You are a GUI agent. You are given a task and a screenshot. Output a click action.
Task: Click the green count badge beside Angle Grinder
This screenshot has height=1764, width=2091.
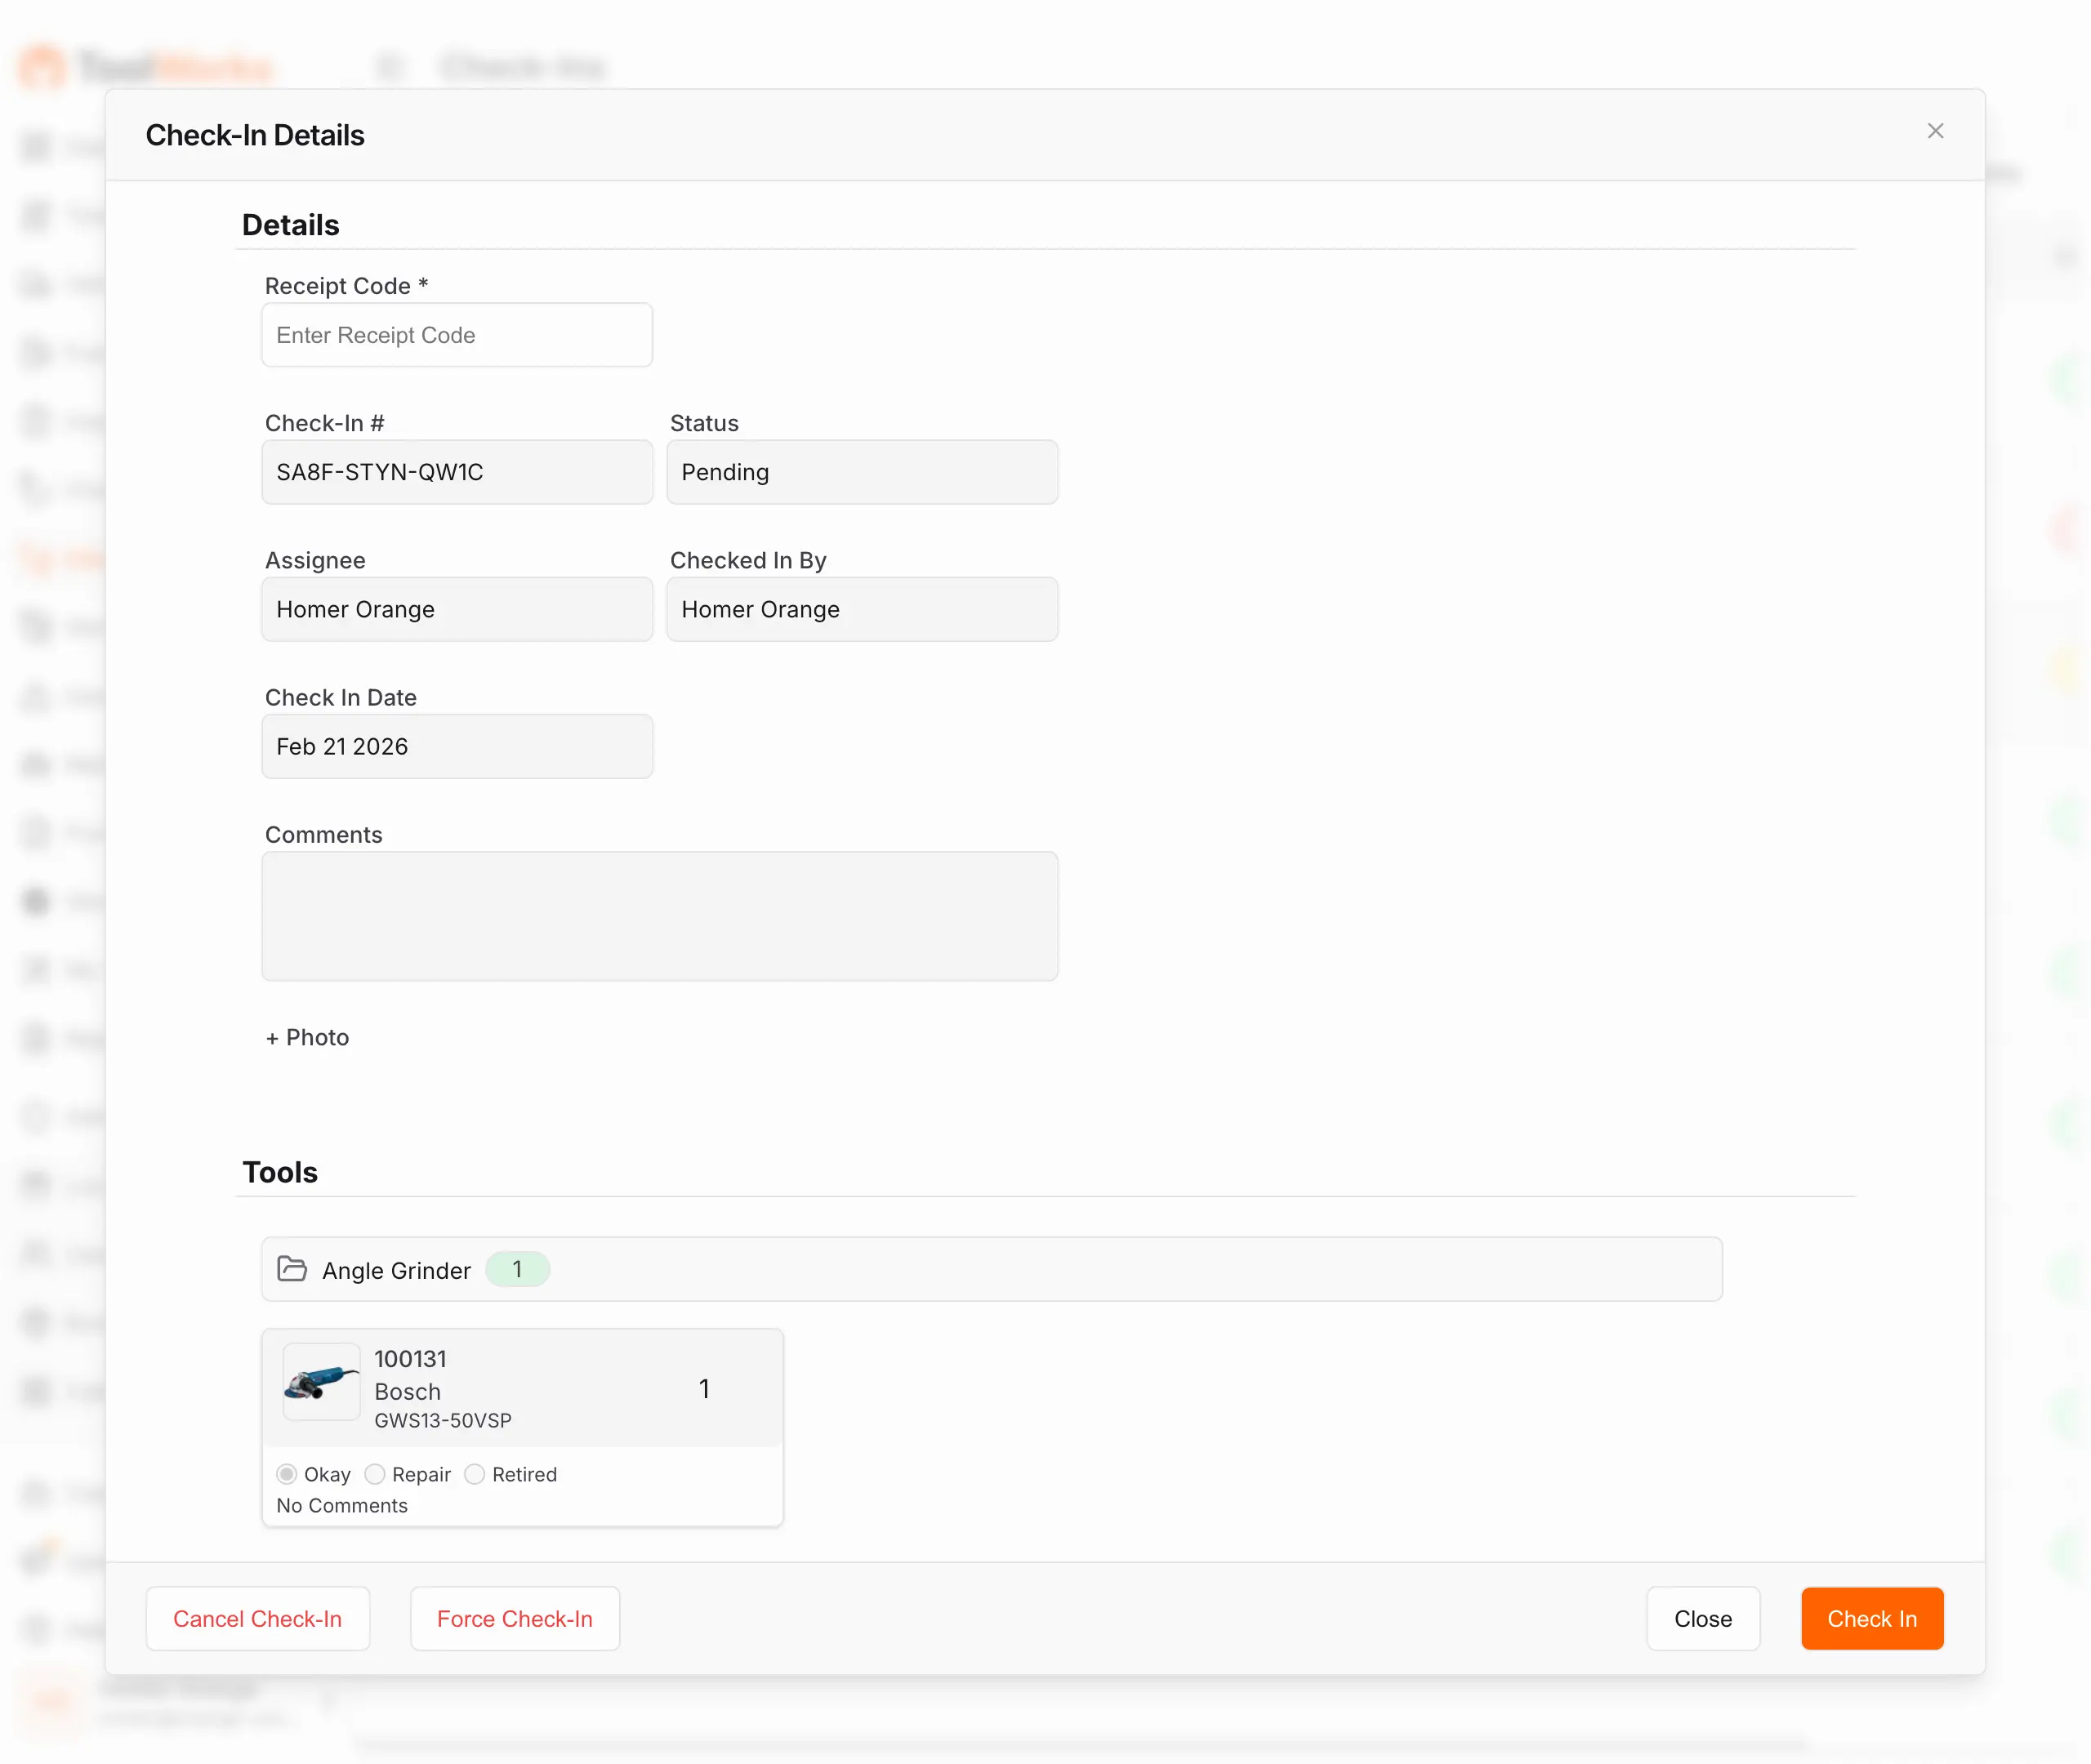coord(517,1269)
